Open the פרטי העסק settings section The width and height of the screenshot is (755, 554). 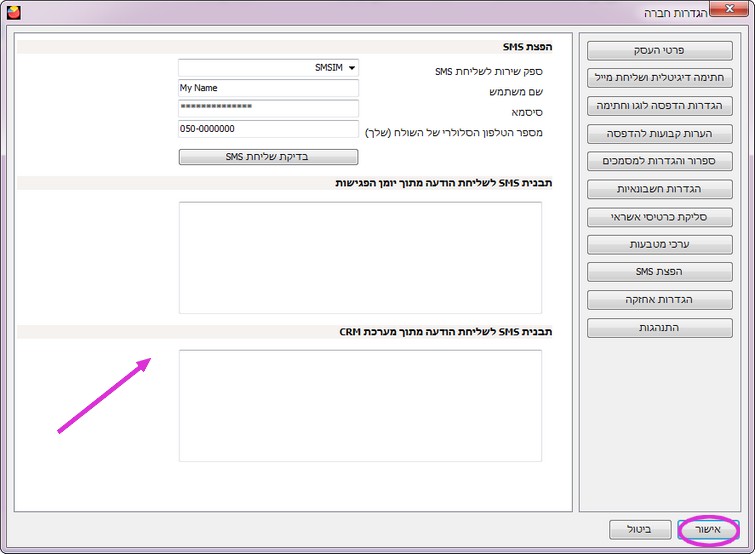pyautogui.click(x=659, y=50)
